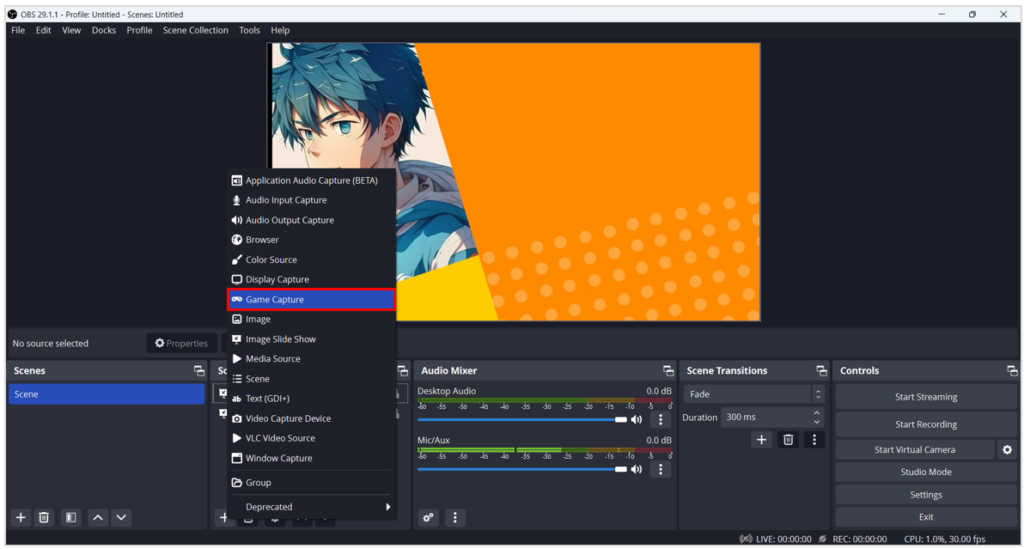
Task: Add a new scene with plus button
Action: coord(20,517)
